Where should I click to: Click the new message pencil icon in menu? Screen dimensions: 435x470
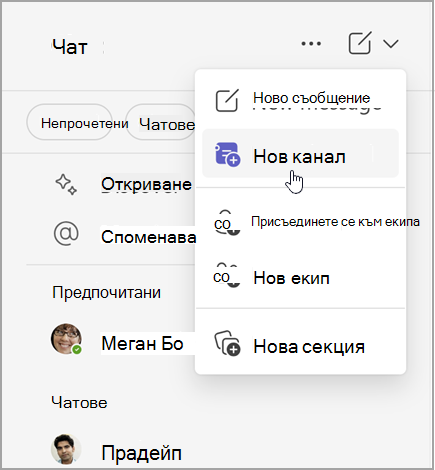pos(227,100)
